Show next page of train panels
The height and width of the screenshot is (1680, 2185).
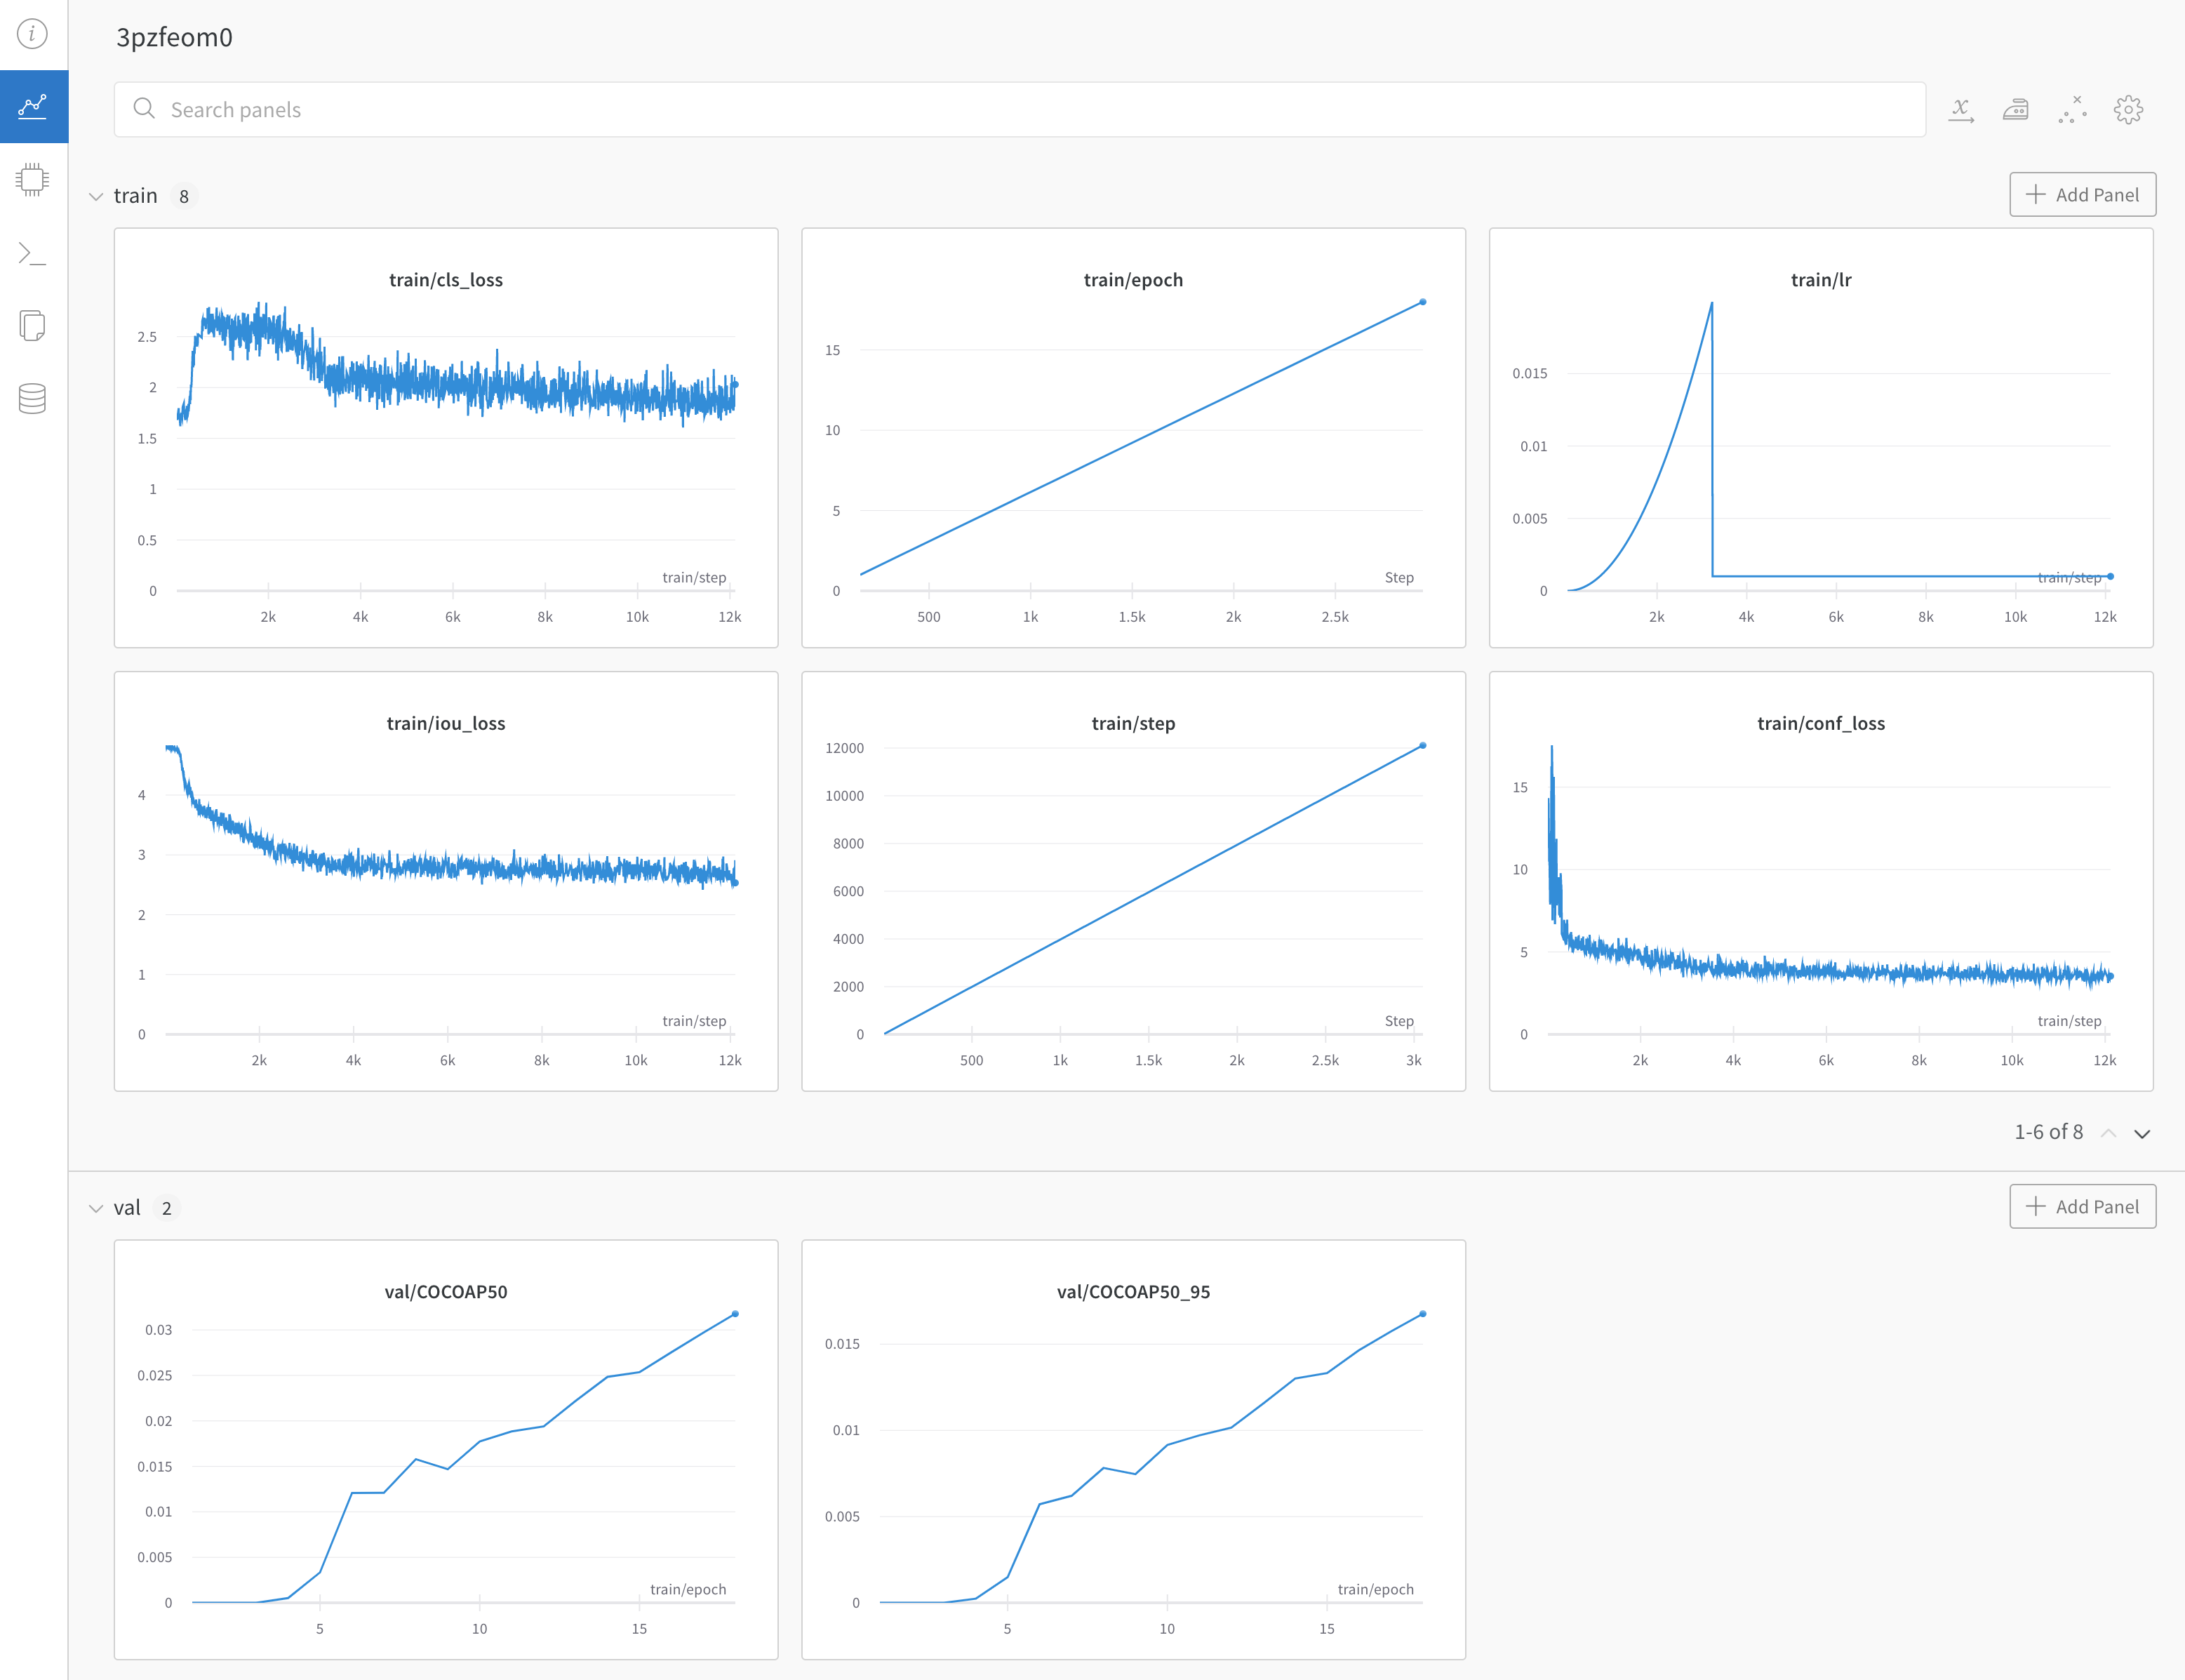pyautogui.click(x=2142, y=1133)
